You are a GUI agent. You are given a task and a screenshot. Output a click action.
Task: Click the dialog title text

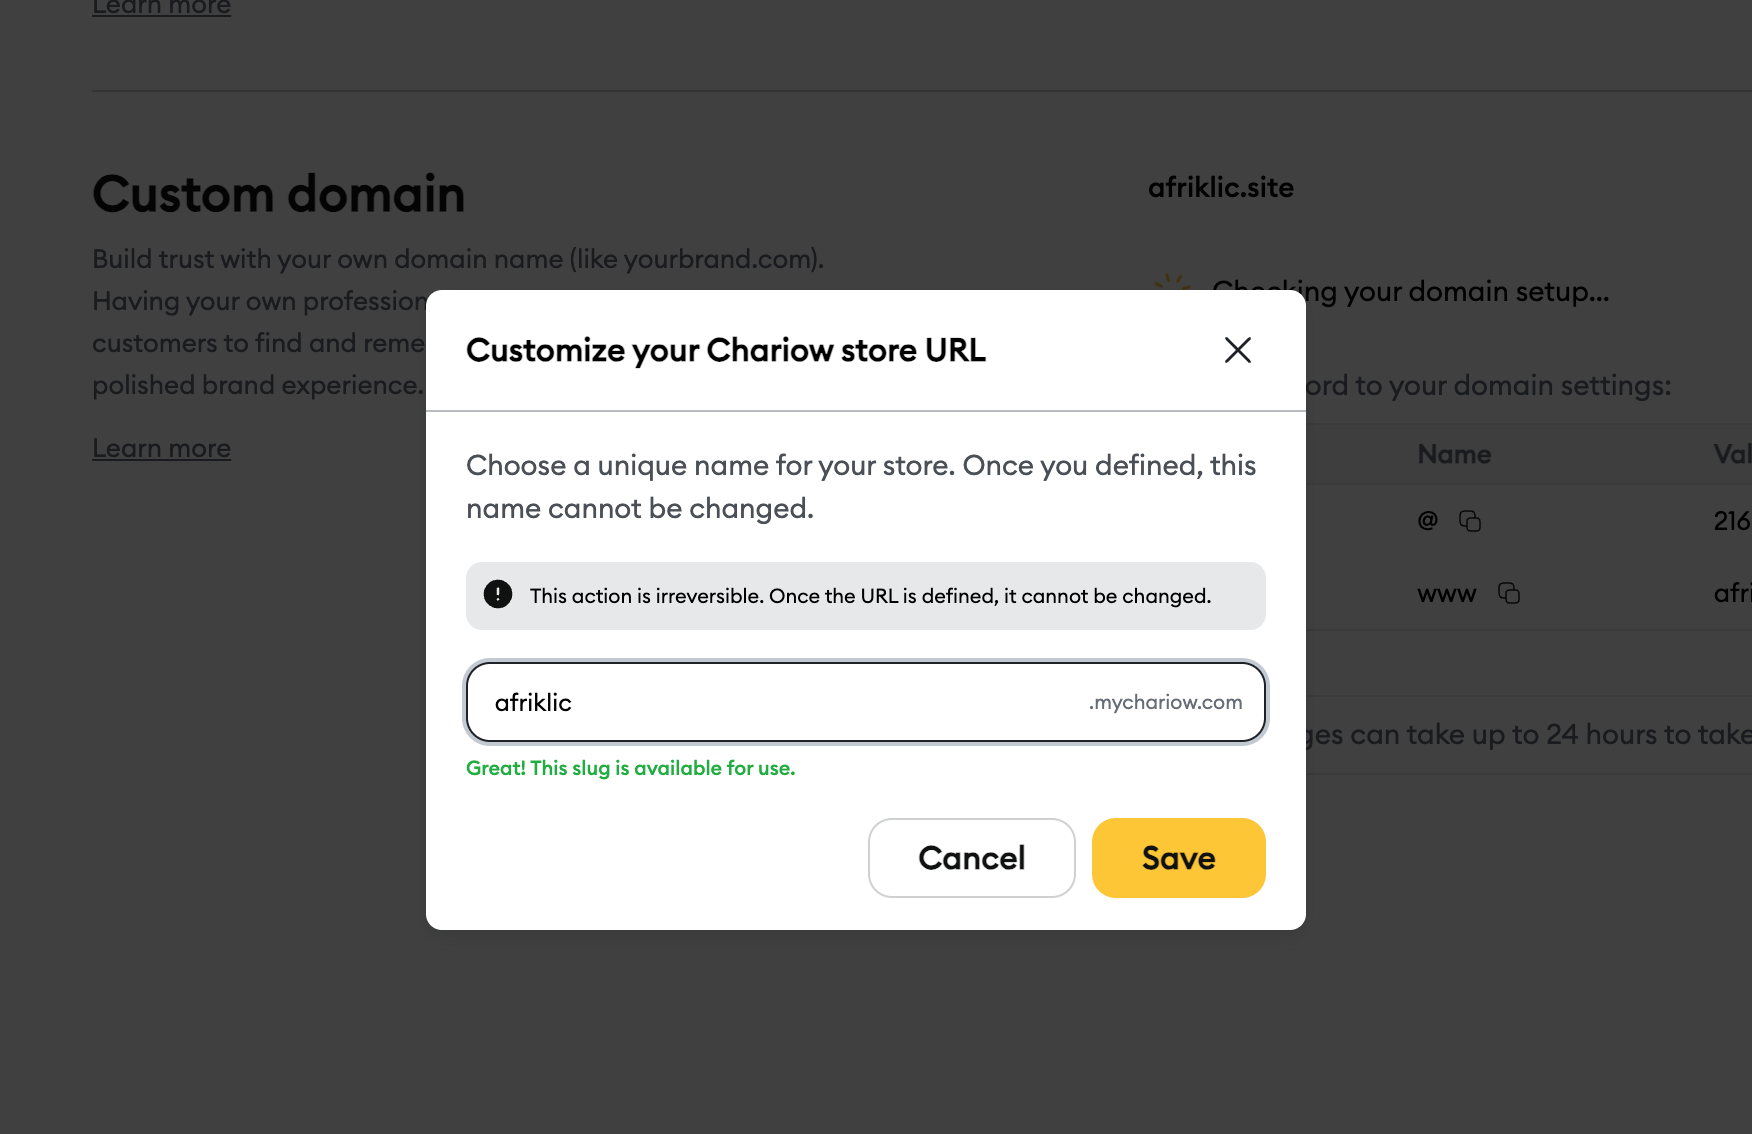pyautogui.click(x=725, y=351)
